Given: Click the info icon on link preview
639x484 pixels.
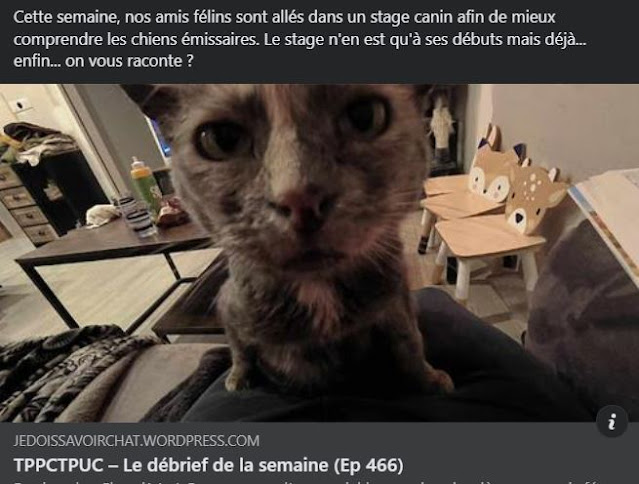Looking at the screenshot, I should [612, 421].
